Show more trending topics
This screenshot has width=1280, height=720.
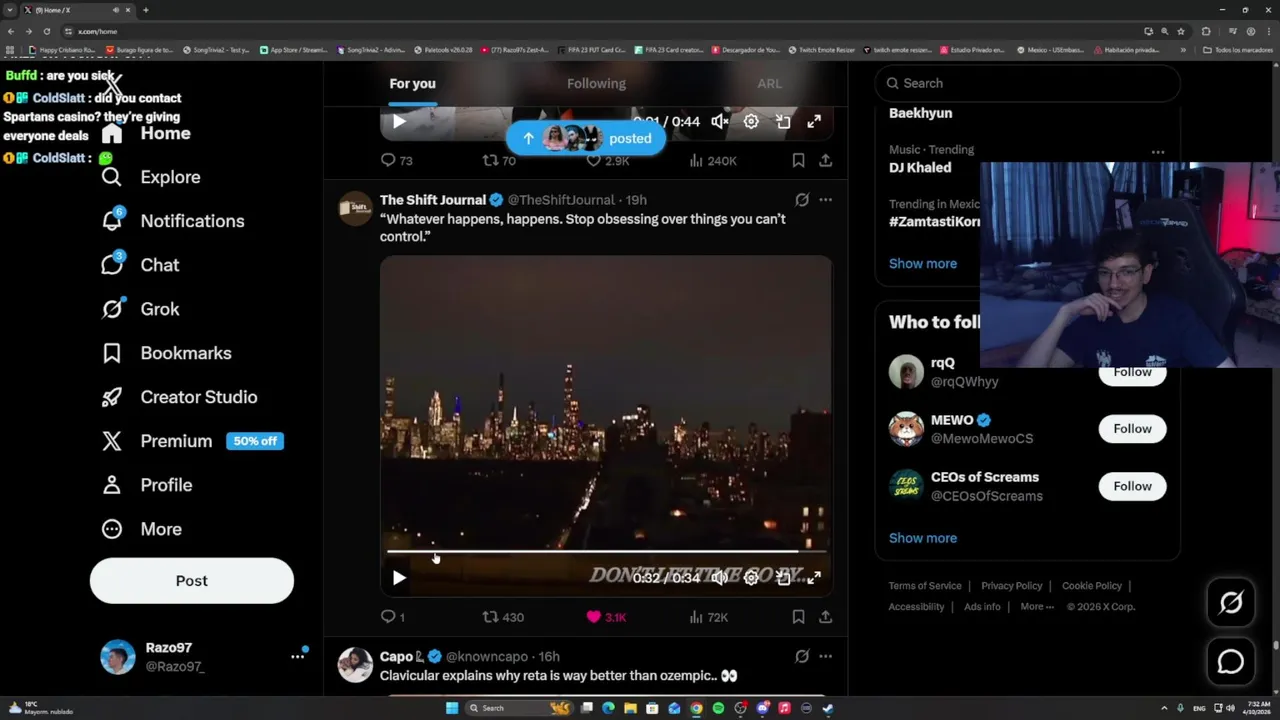pyautogui.click(x=923, y=264)
